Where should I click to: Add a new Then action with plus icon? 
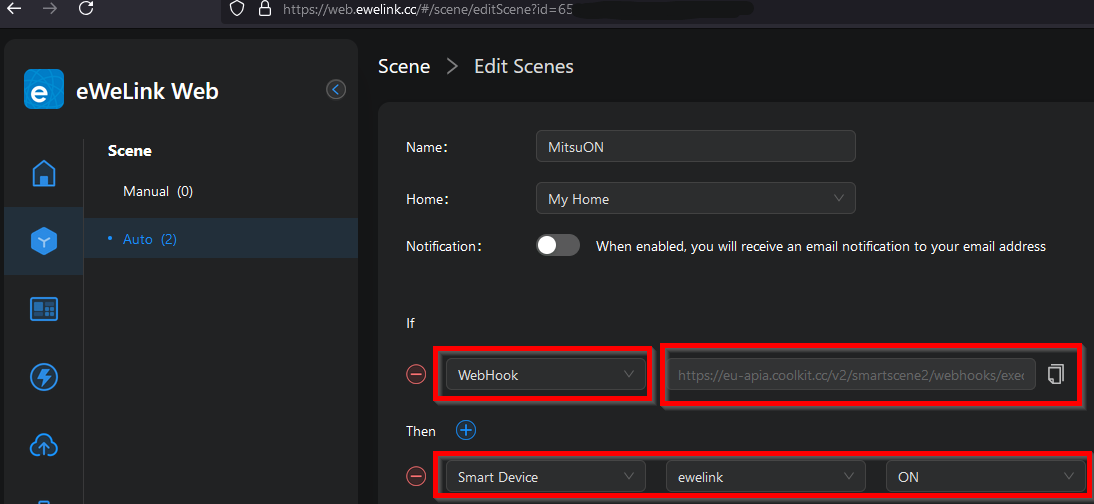(x=465, y=430)
